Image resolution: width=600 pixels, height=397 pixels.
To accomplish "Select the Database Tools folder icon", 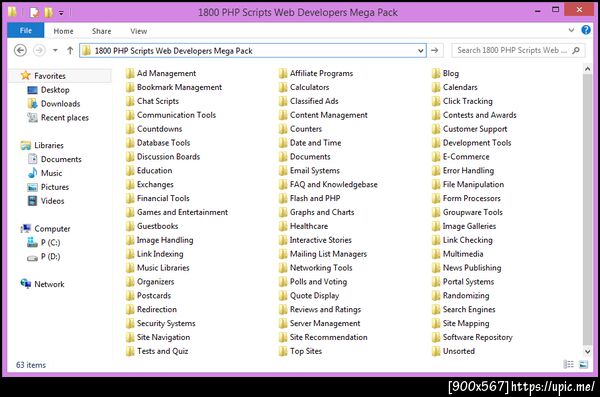I will (130, 143).
